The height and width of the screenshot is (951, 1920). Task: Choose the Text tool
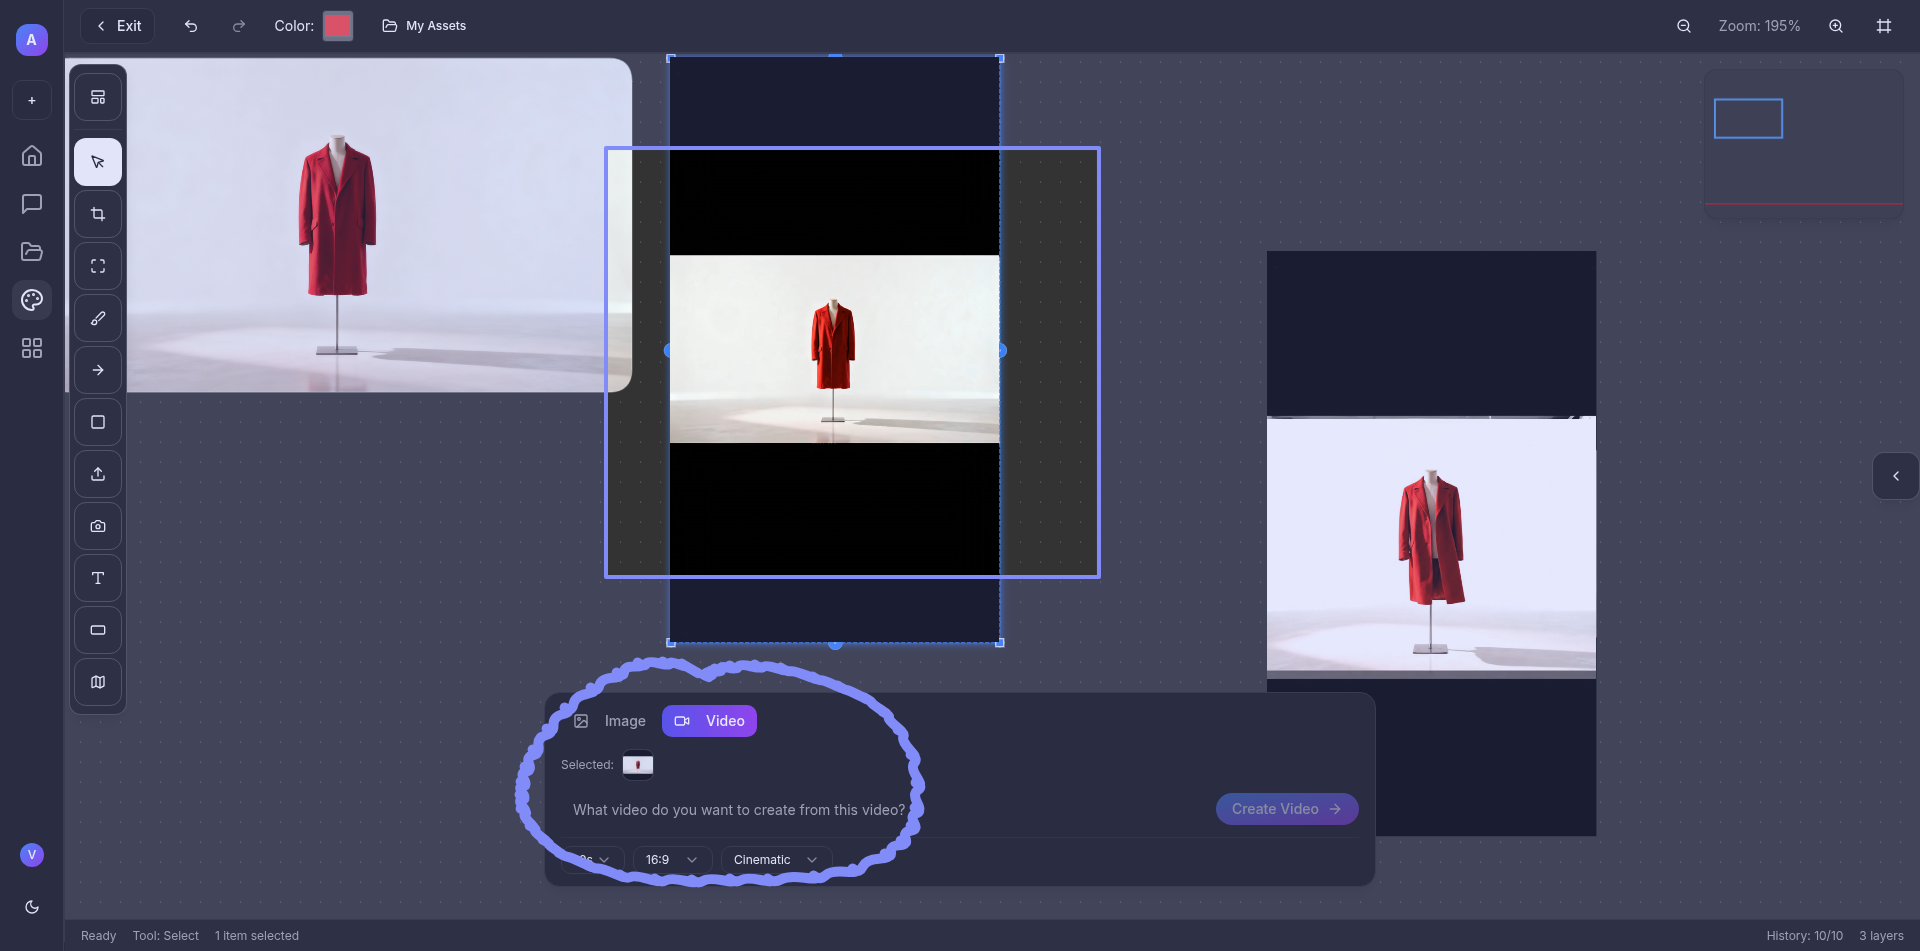tap(98, 578)
